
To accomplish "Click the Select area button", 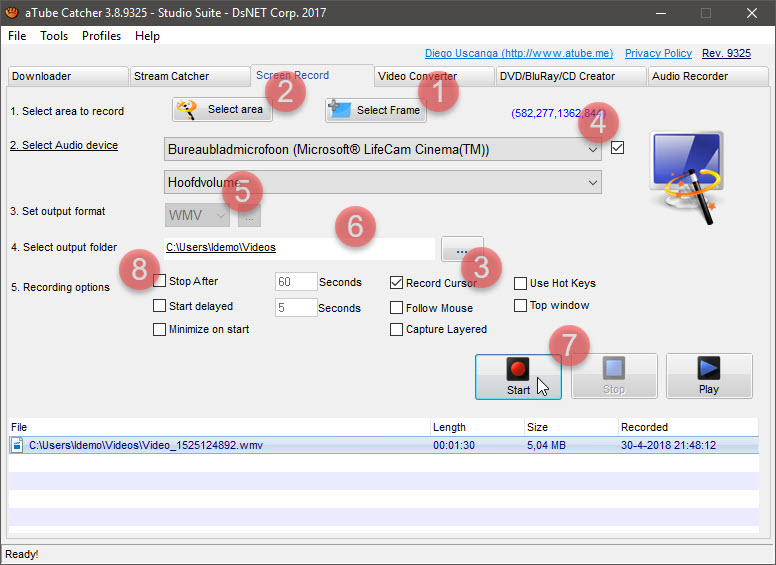I will pos(222,109).
